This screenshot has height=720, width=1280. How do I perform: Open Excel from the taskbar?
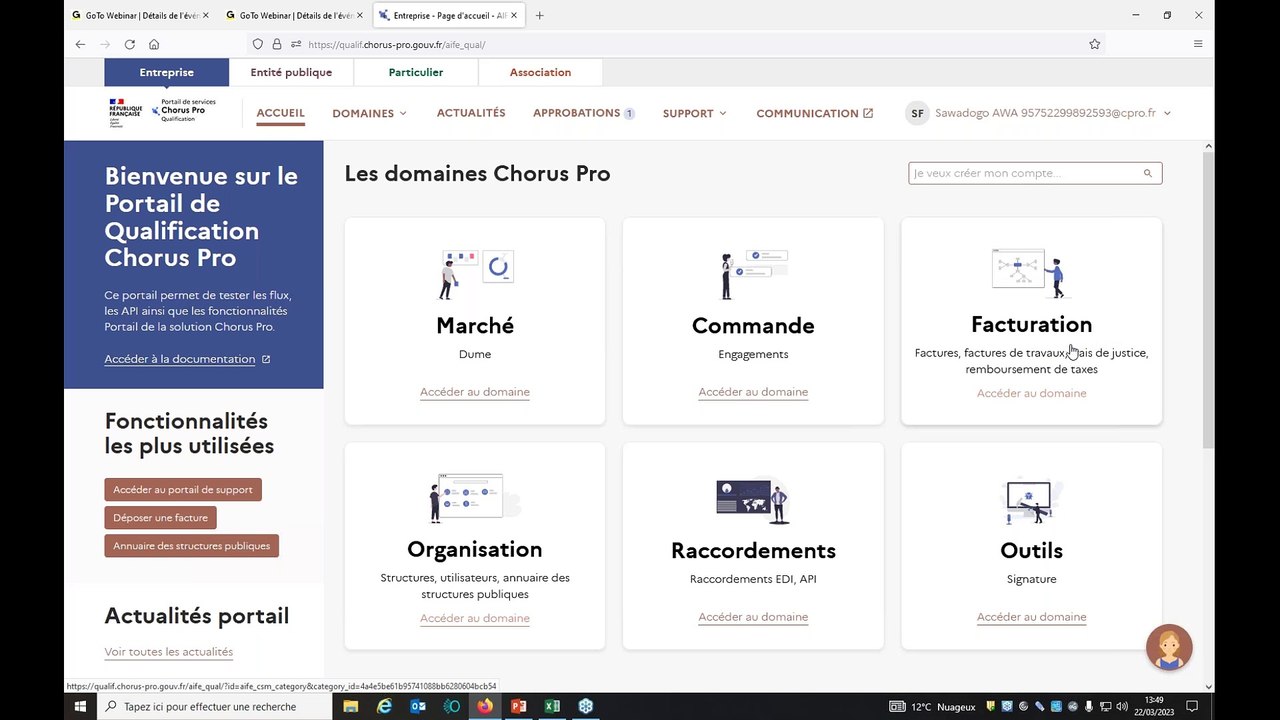pos(551,706)
